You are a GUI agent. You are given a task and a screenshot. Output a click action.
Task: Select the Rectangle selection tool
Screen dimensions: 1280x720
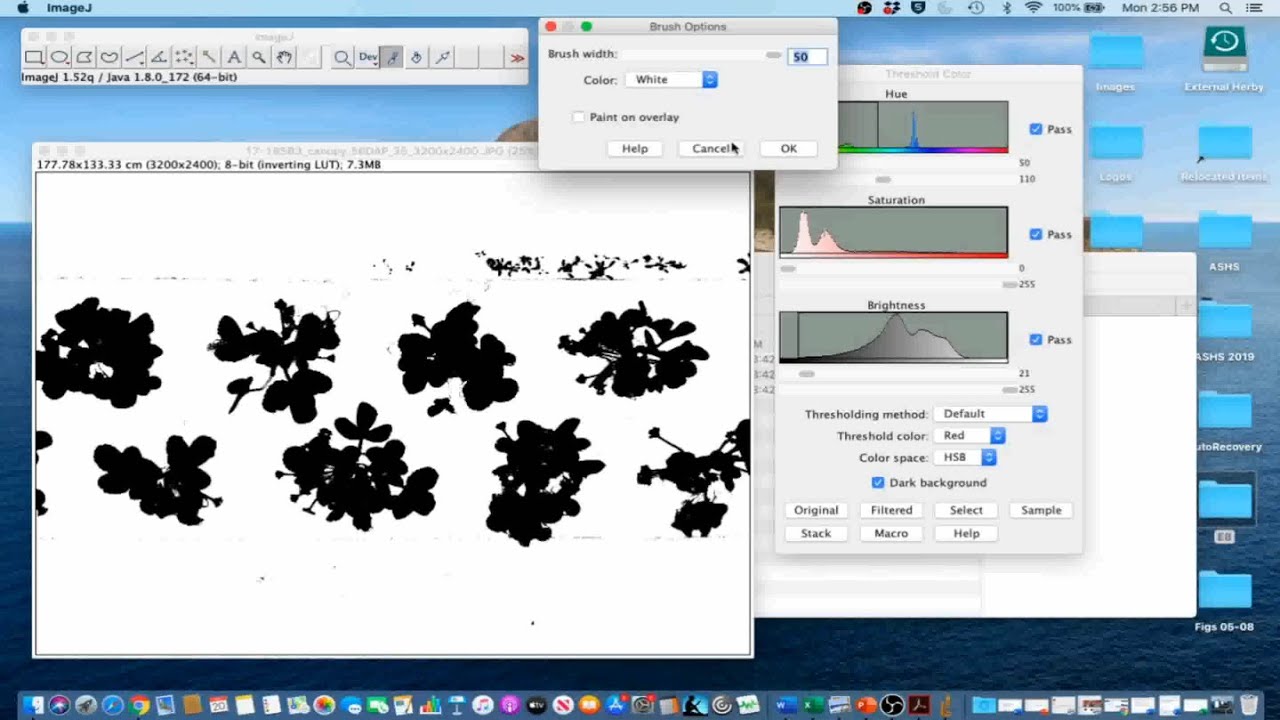point(34,57)
